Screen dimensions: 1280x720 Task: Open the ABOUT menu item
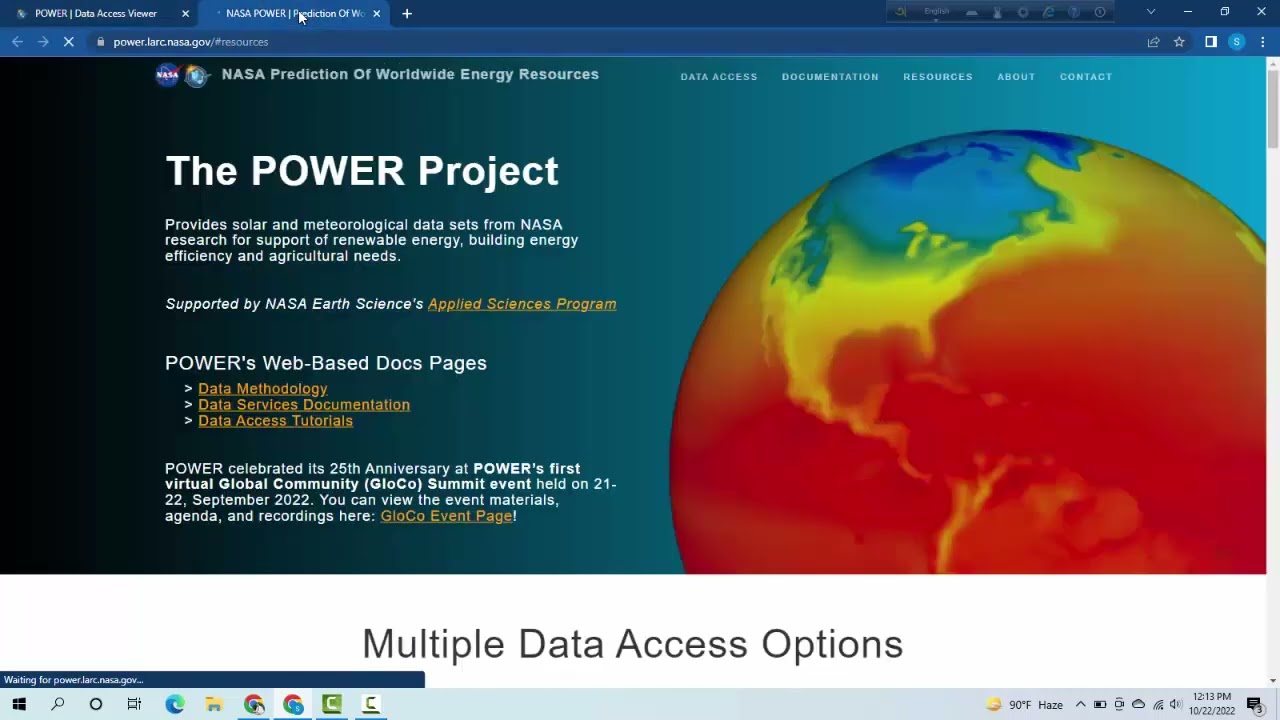click(x=1016, y=77)
